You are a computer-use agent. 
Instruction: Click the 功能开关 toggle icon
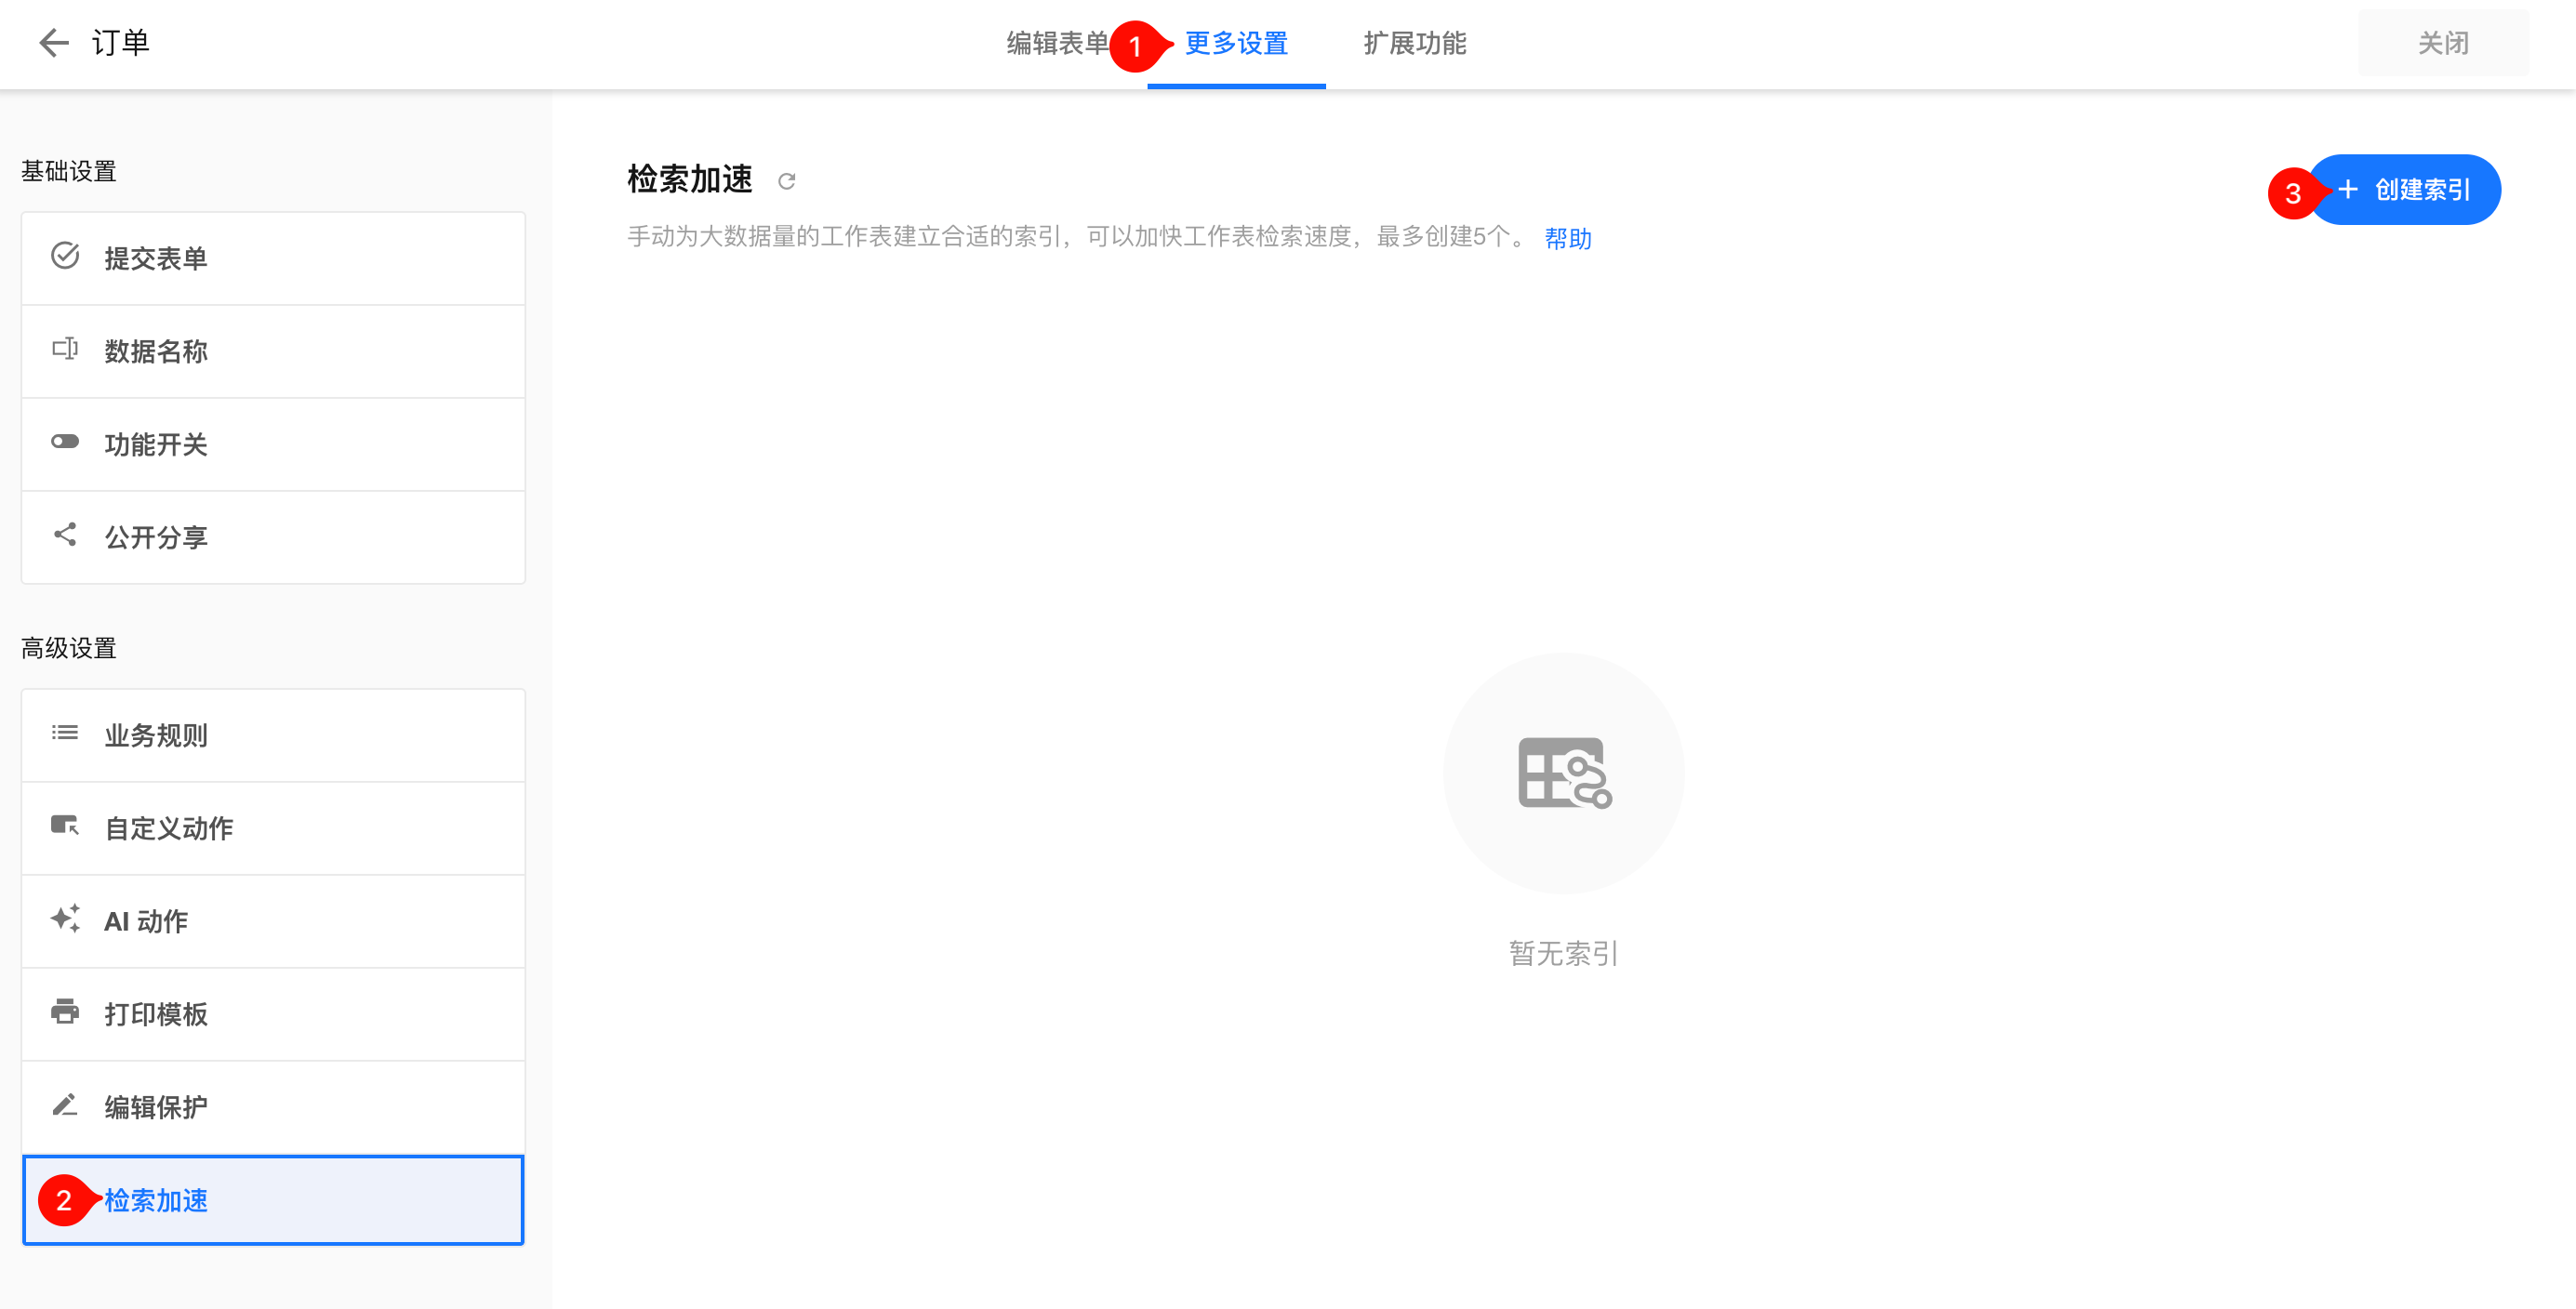tap(65, 442)
